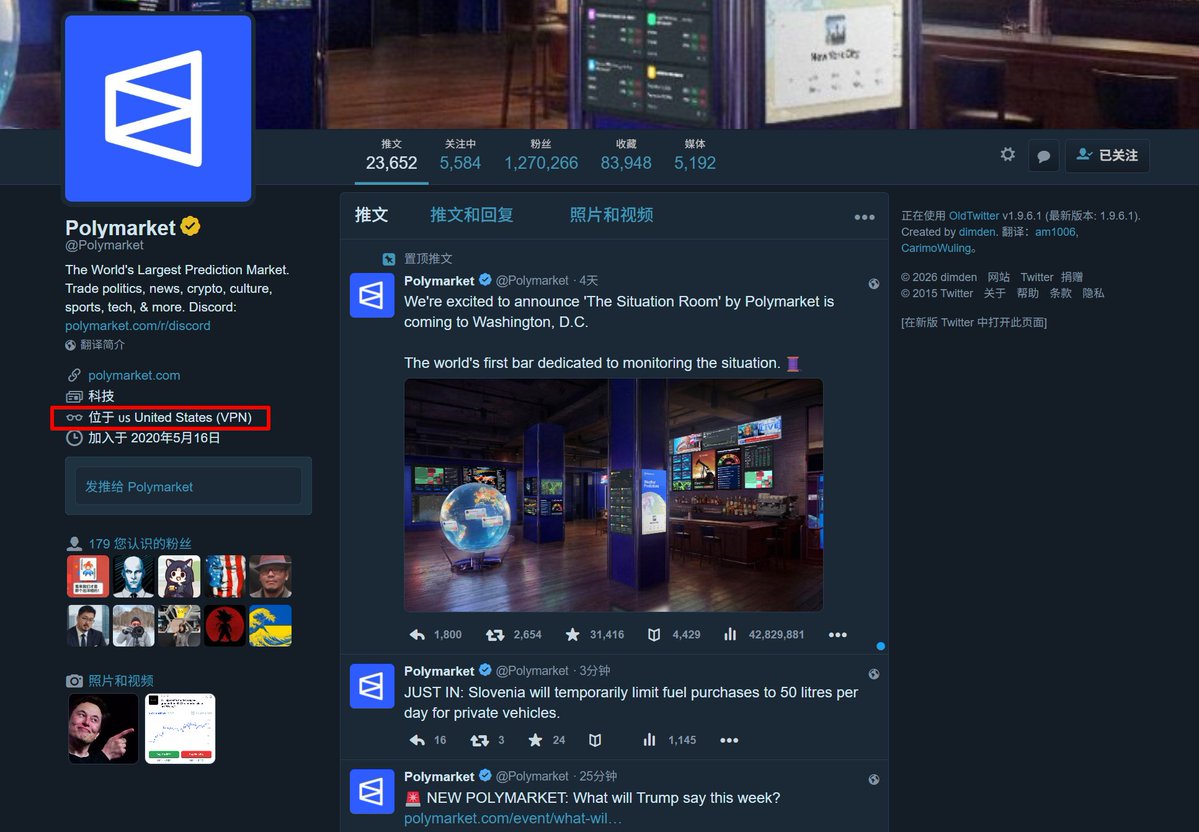Viewport: 1199px width, 832px height.
Task: Reply to the Slovenia fuel limit tweet
Action: [x=417, y=740]
